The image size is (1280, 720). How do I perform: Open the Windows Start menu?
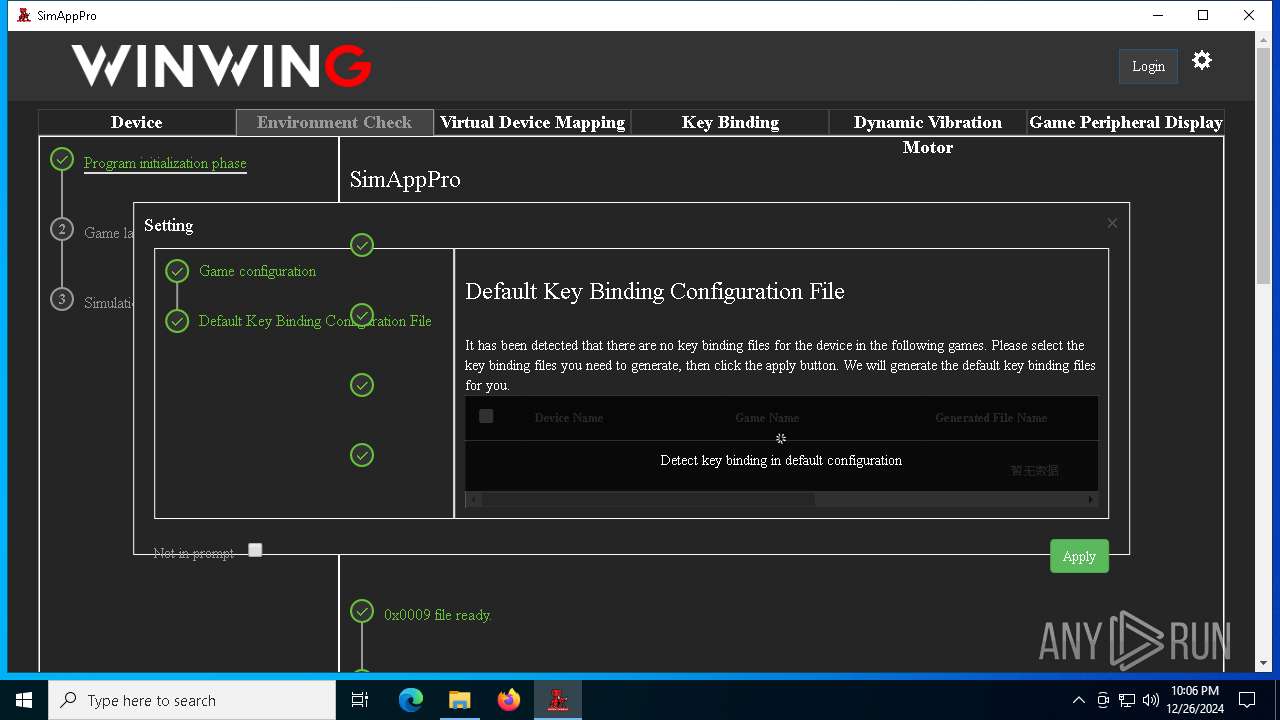[24, 700]
